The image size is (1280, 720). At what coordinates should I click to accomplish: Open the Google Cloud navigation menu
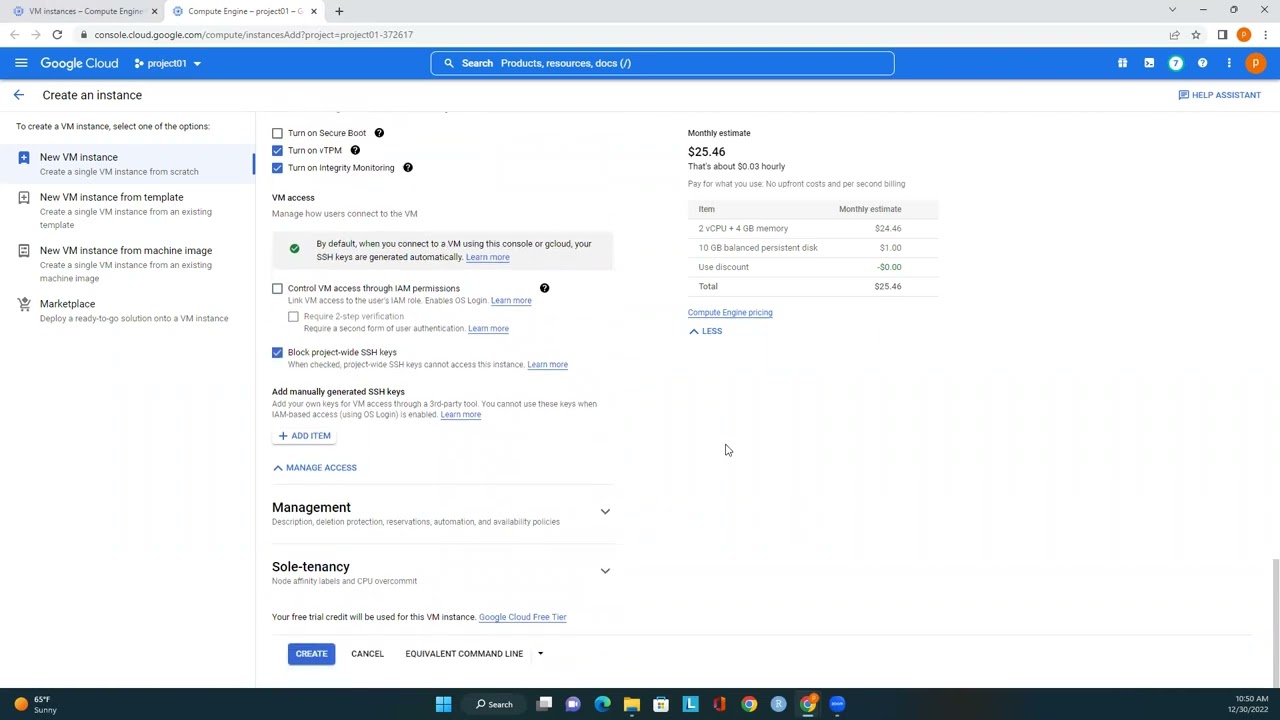21,63
